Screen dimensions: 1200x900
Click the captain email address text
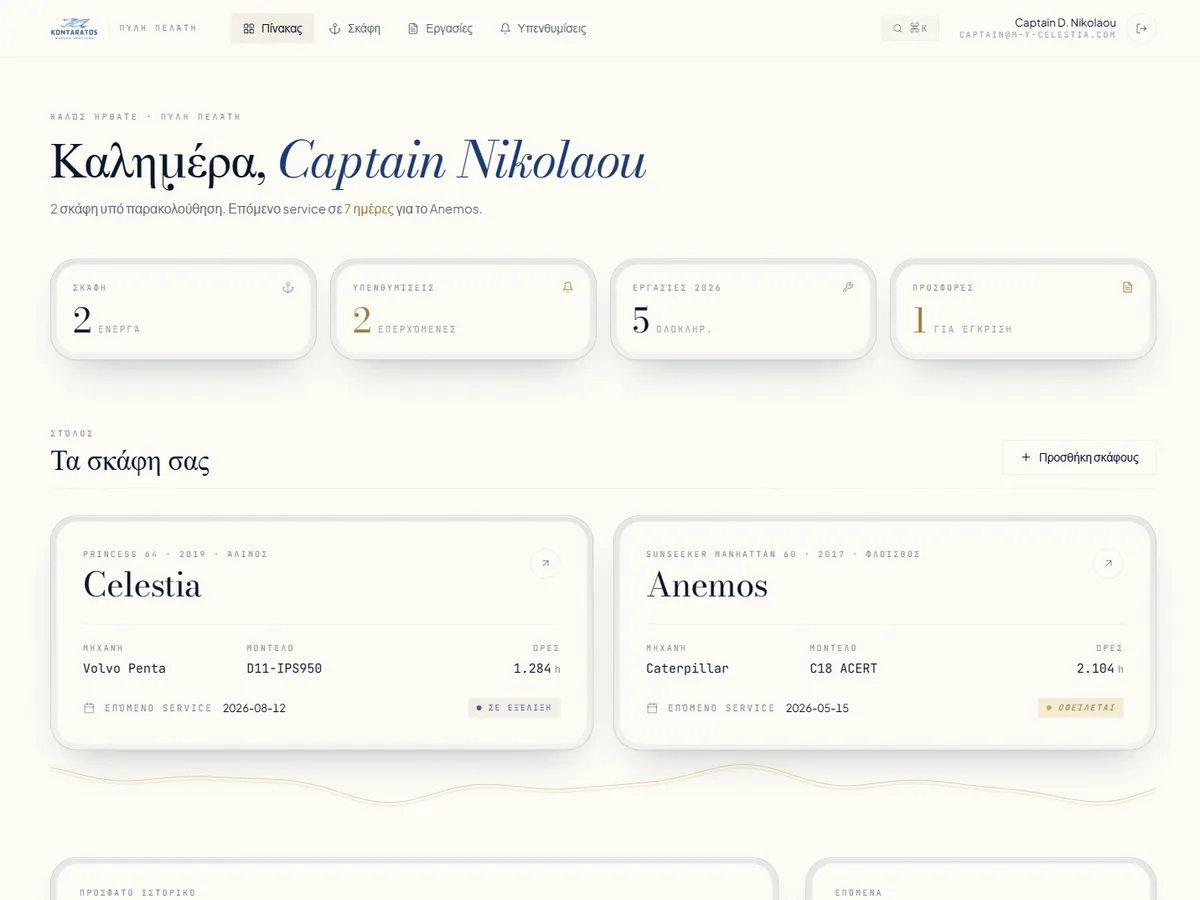coord(1037,35)
